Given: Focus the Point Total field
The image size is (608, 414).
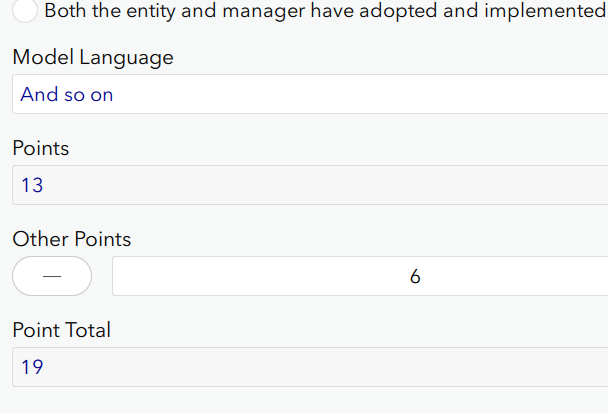Looking at the screenshot, I should [x=310, y=367].
